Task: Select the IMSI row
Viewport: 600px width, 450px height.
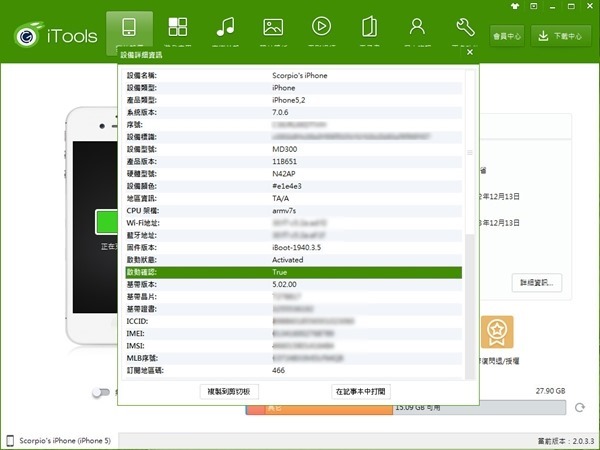Action: (x=293, y=346)
